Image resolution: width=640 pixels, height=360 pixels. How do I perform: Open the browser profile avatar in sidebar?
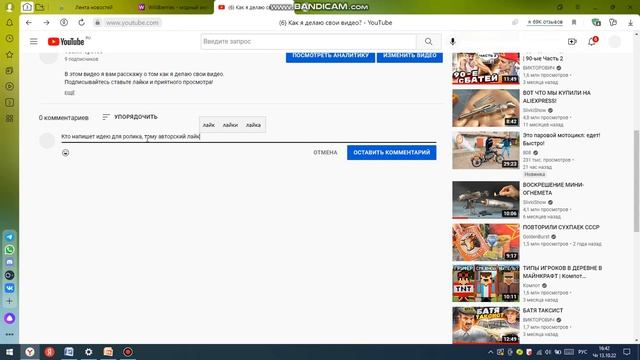click(9, 7)
